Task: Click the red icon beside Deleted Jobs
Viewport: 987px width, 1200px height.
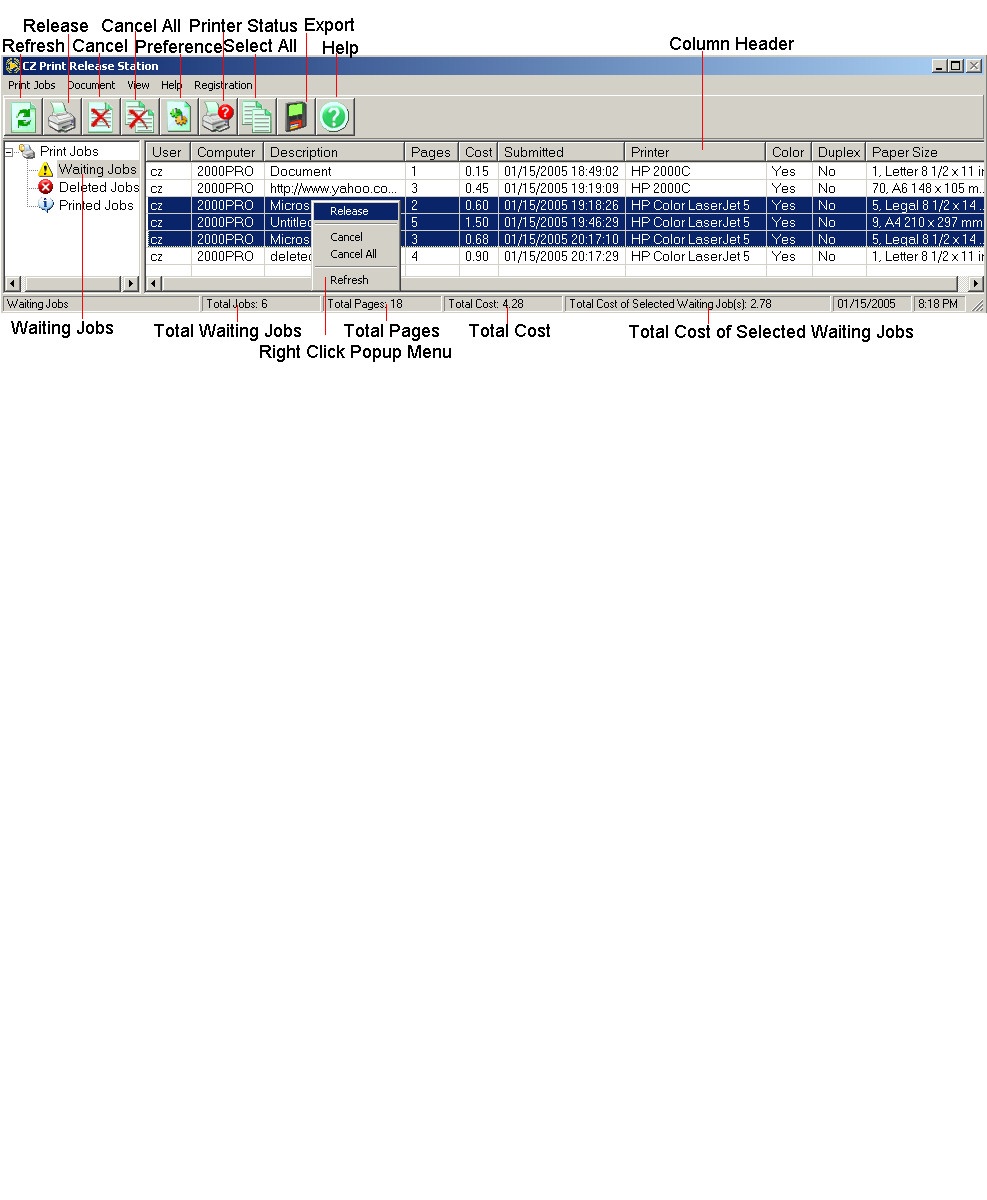Action: pos(46,187)
